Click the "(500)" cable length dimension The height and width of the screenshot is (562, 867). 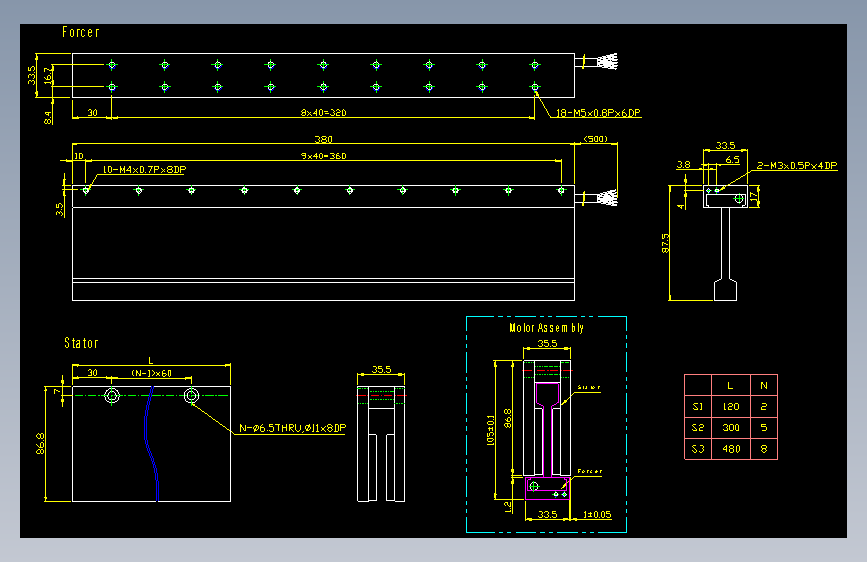[596, 139]
